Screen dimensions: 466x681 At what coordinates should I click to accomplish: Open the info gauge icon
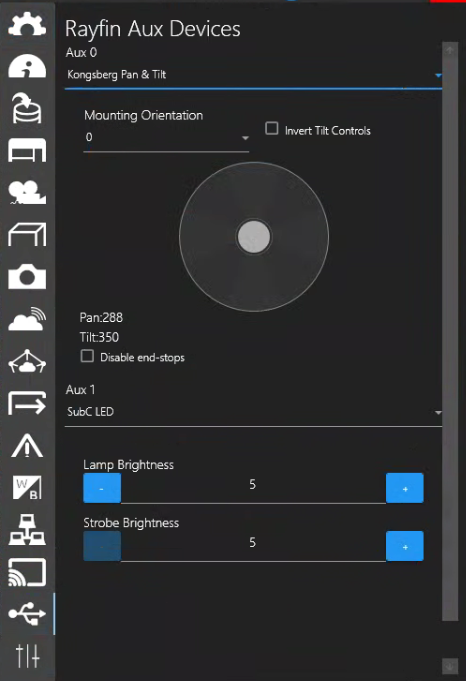(x=27, y=66)
